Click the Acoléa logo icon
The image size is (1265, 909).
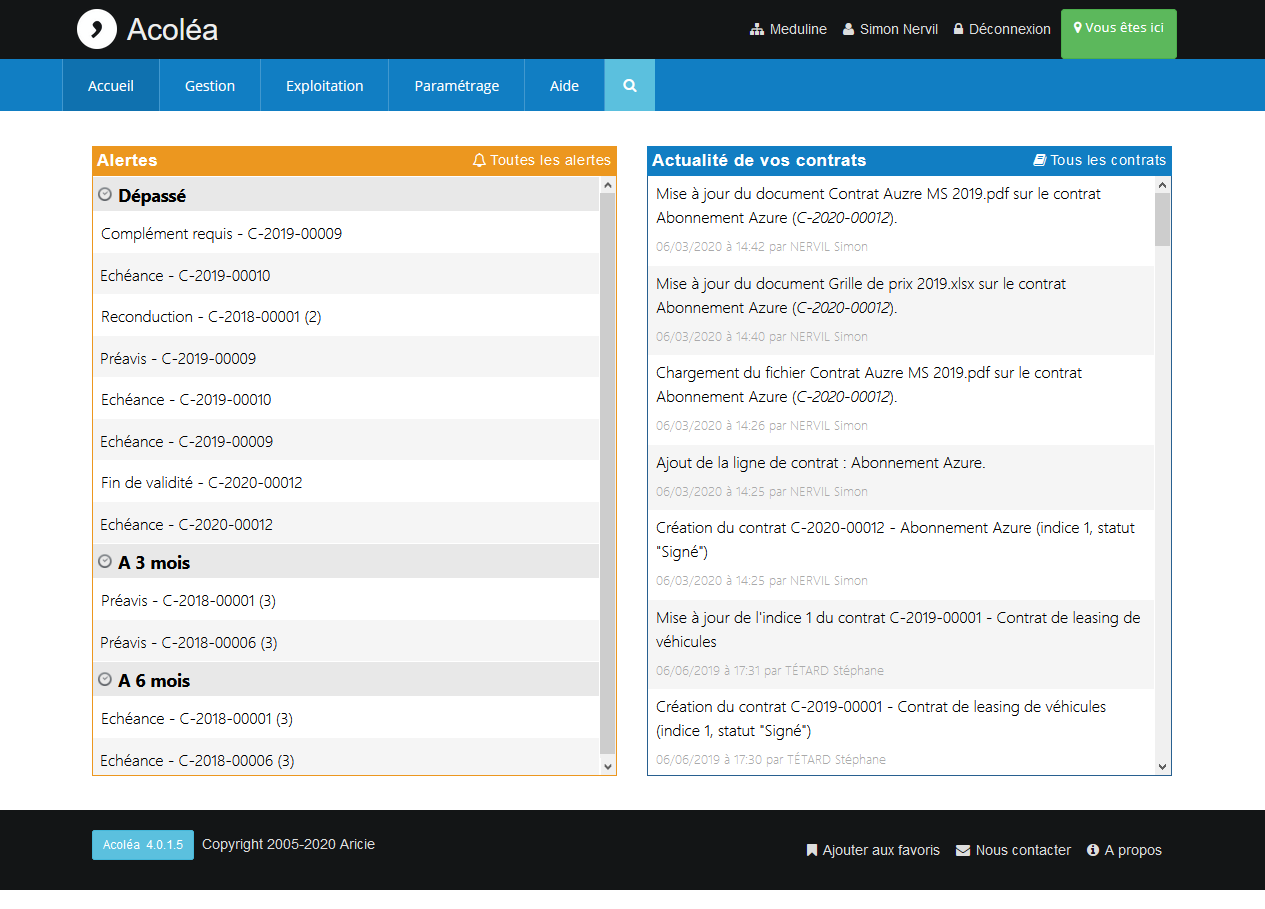[x=97, y=29]
